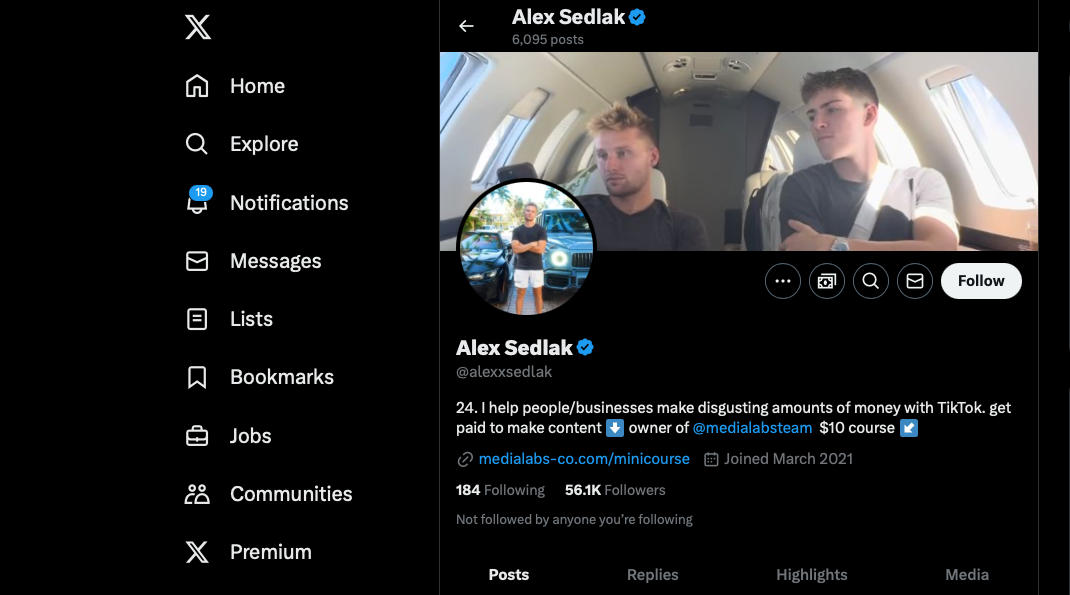The image size is (1070, 595).
Task: Open the more options menu on the profile
Action: 782,281
